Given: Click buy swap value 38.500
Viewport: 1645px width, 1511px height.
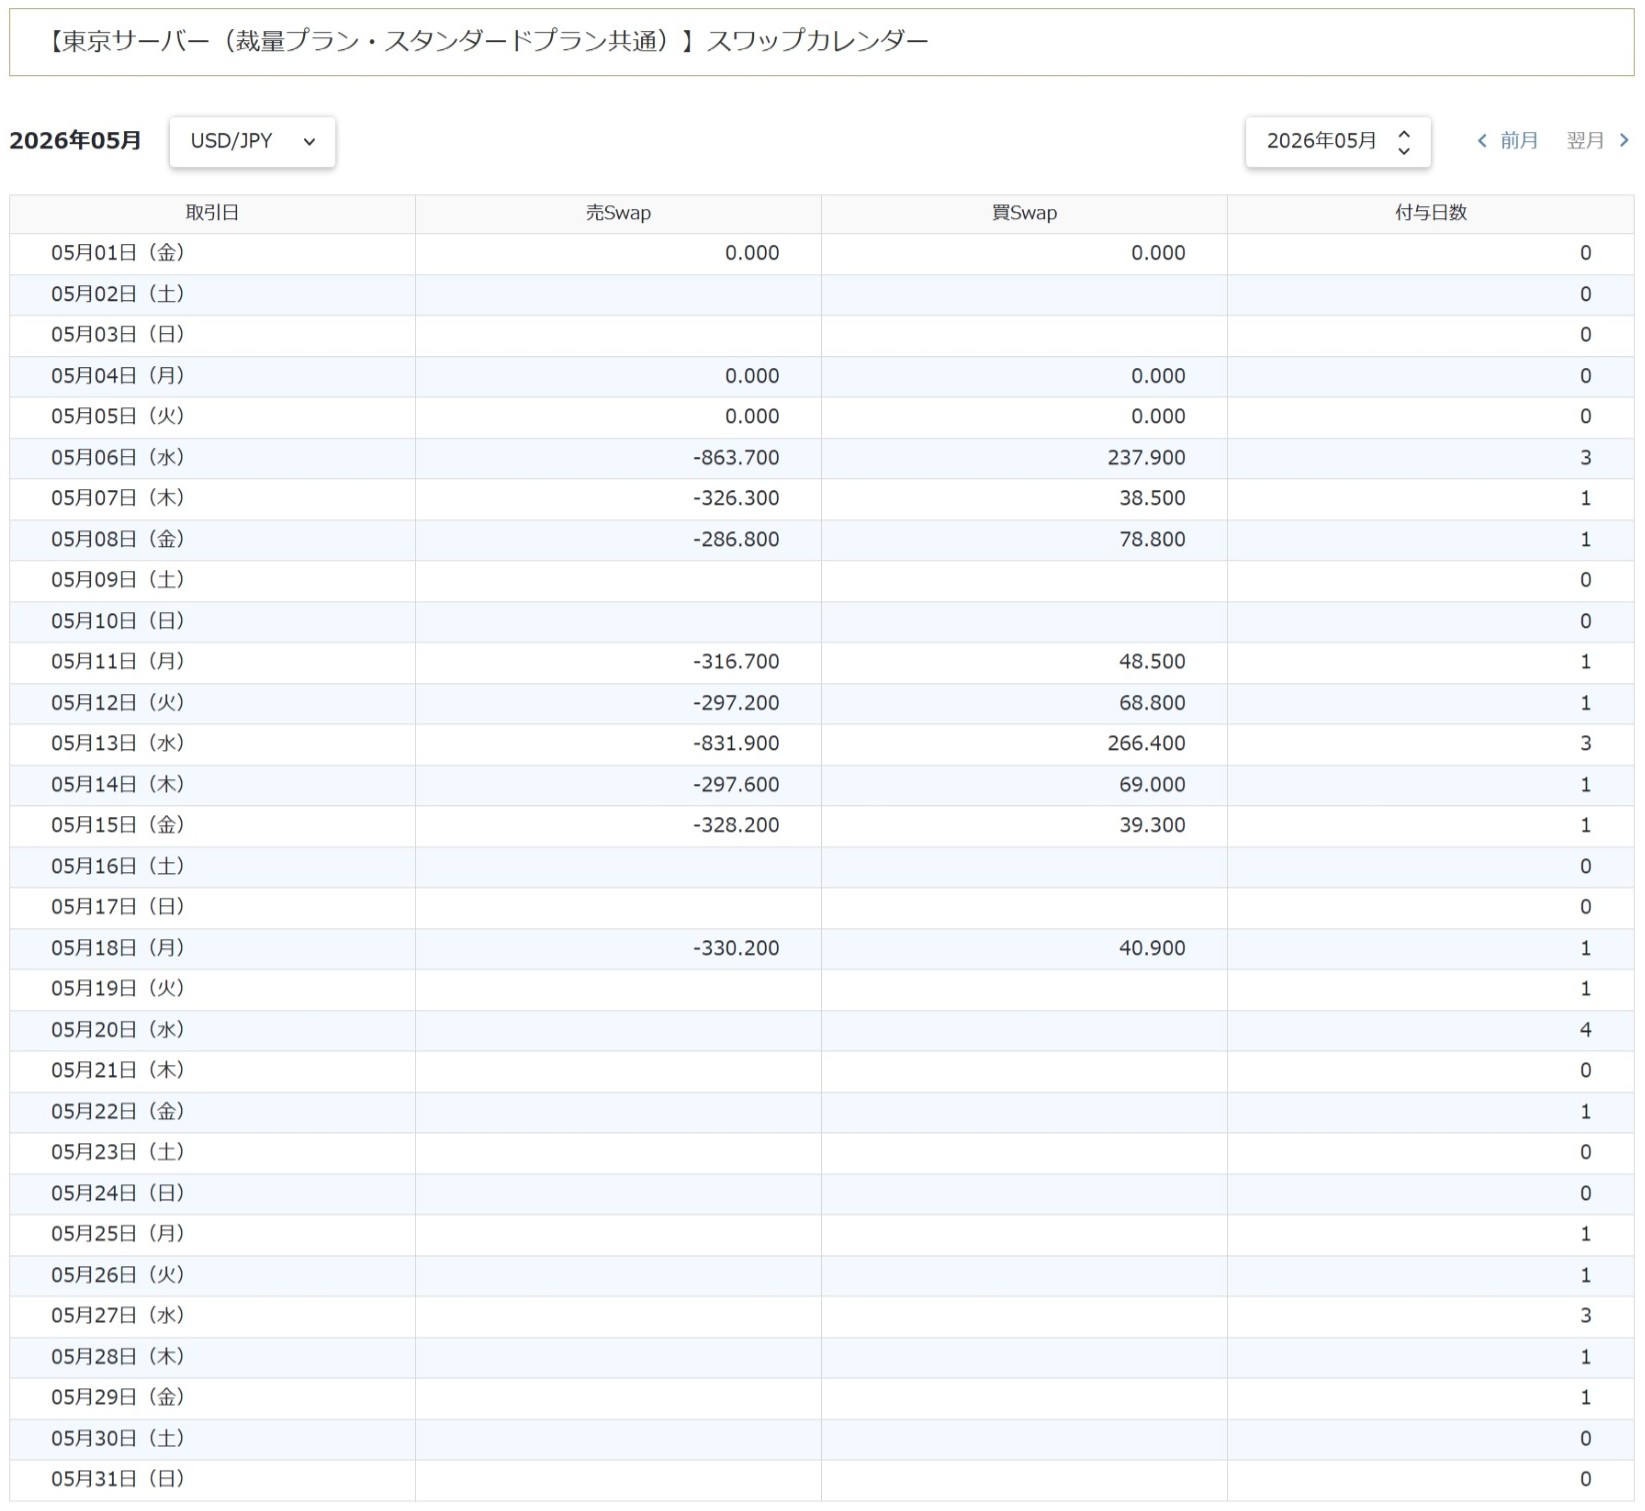Looking at the screenshot, I should tap(1152, 498).
